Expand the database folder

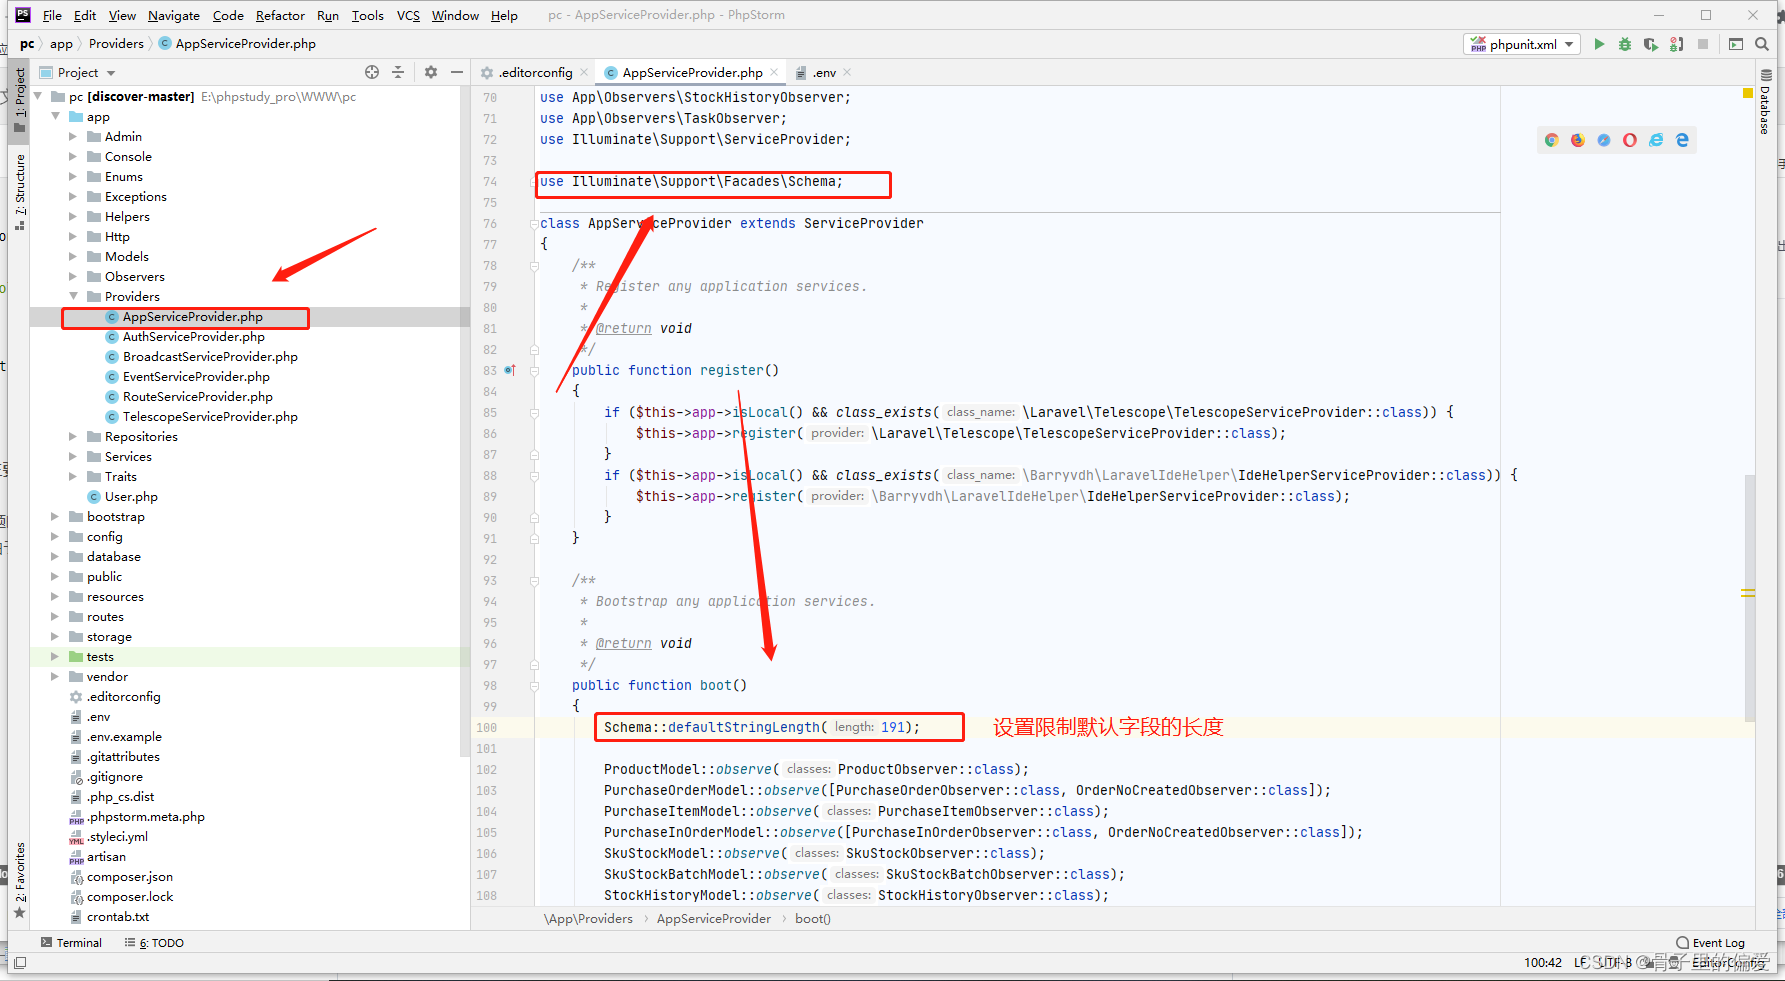point(55,556)
